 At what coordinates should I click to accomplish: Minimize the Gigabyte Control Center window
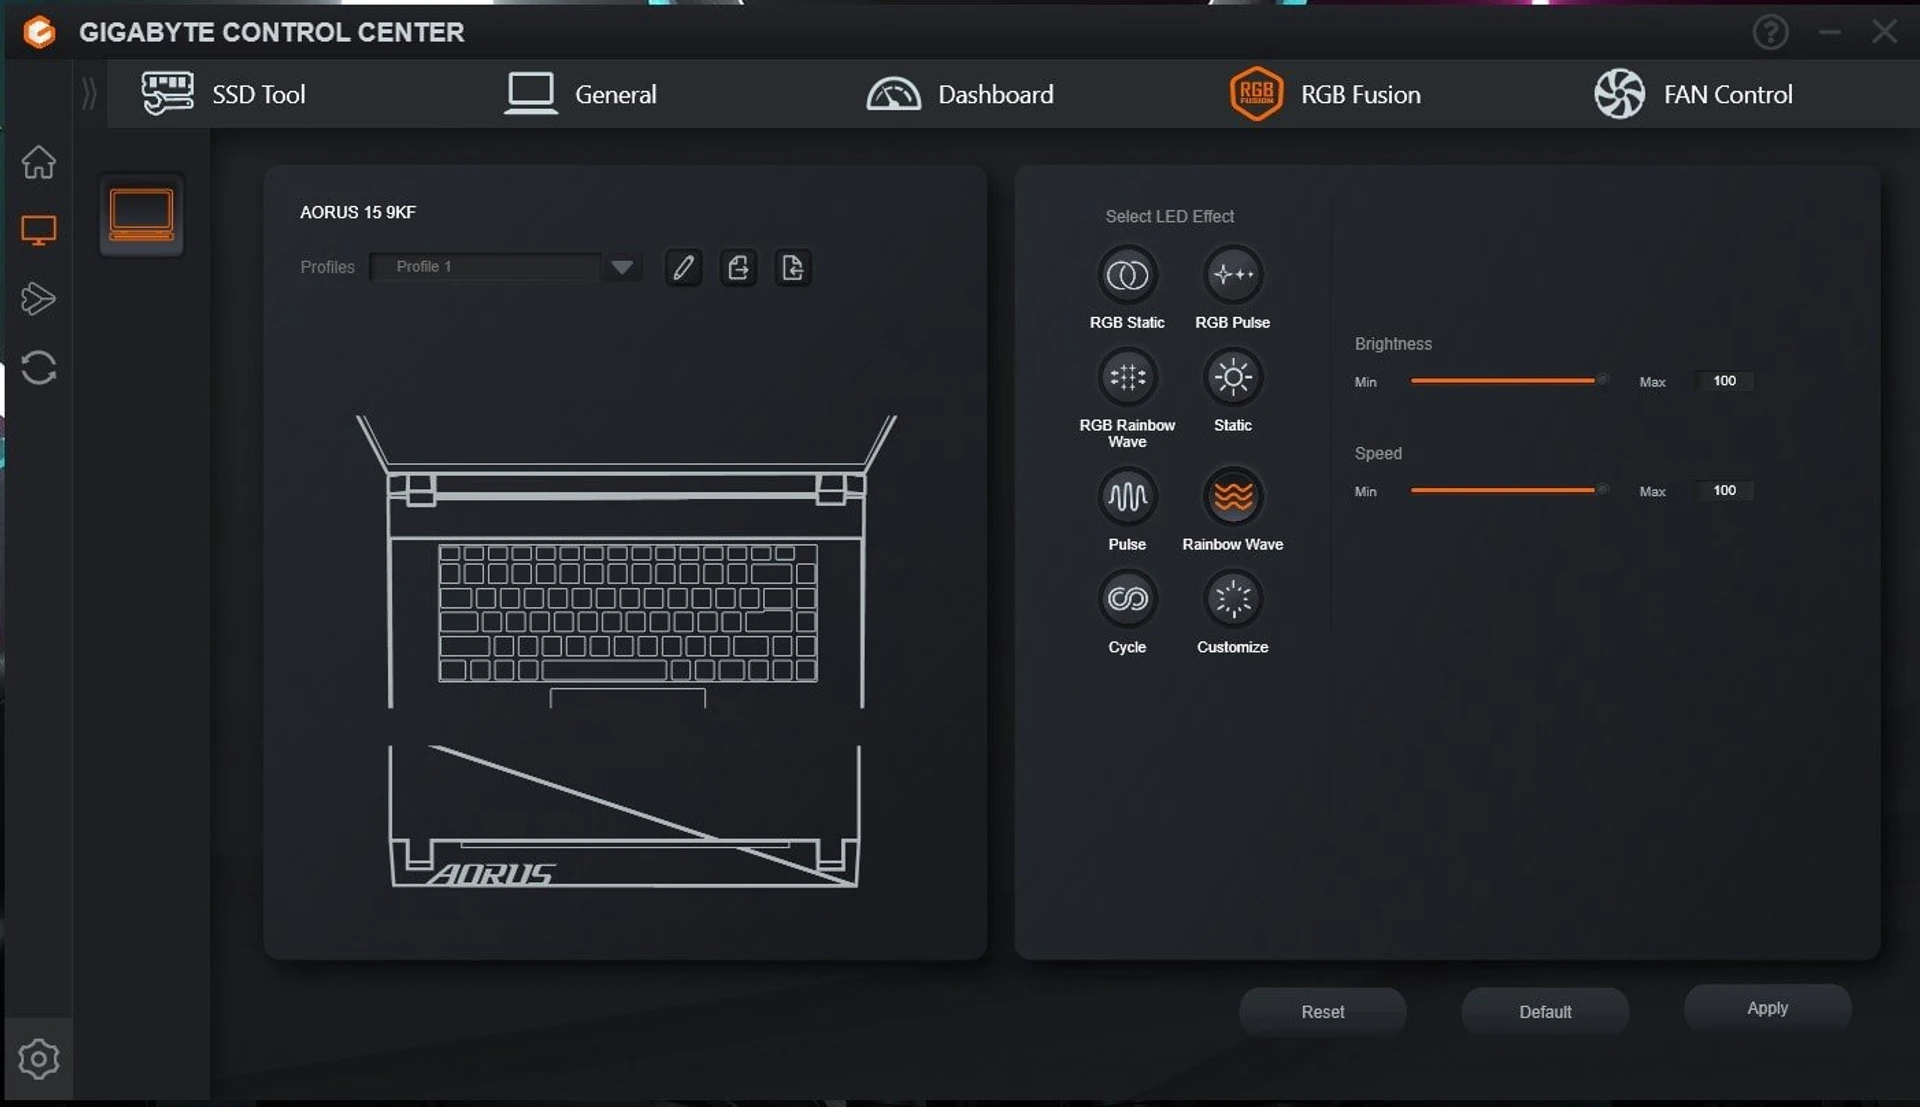pos(1829,32)
